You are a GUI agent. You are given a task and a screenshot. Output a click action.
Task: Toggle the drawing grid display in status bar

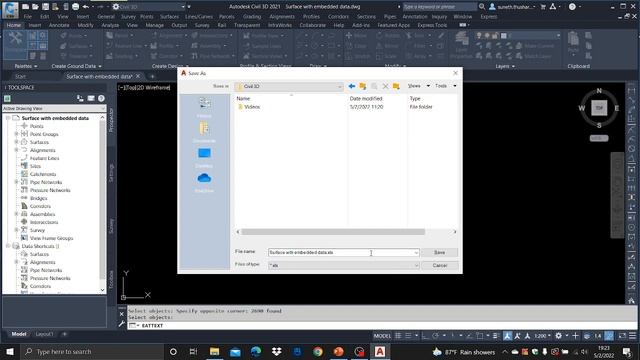point(398,336)
